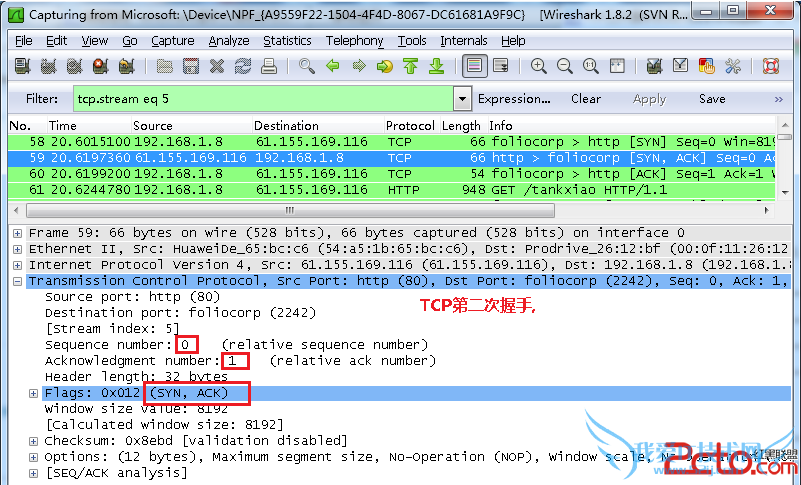The image size is (801, 485).
Task: Expand the SEQ/ACK analysis node
Action: coord(33,473)
